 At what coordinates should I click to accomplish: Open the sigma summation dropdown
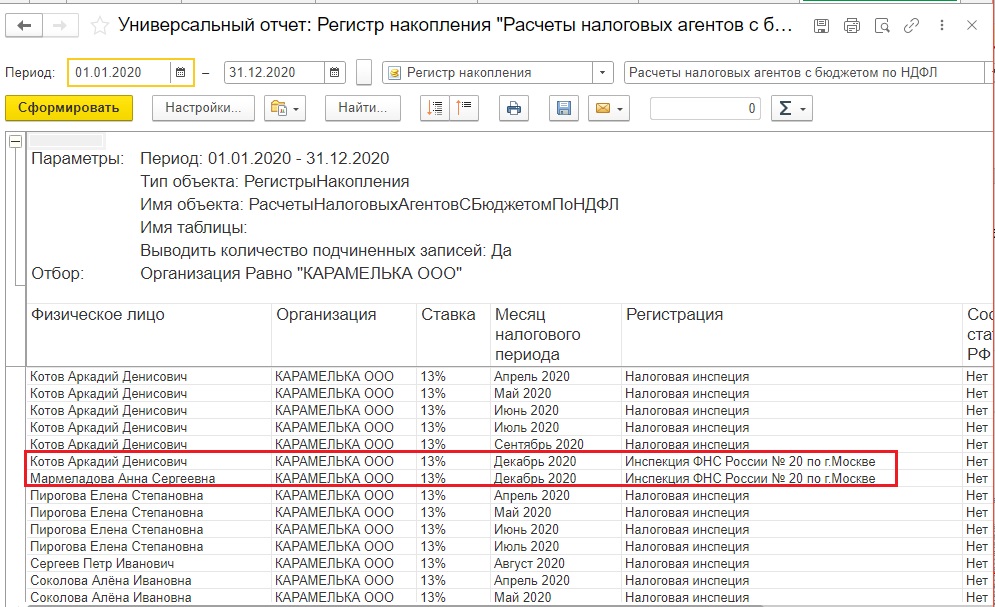(x=792, y=108)
